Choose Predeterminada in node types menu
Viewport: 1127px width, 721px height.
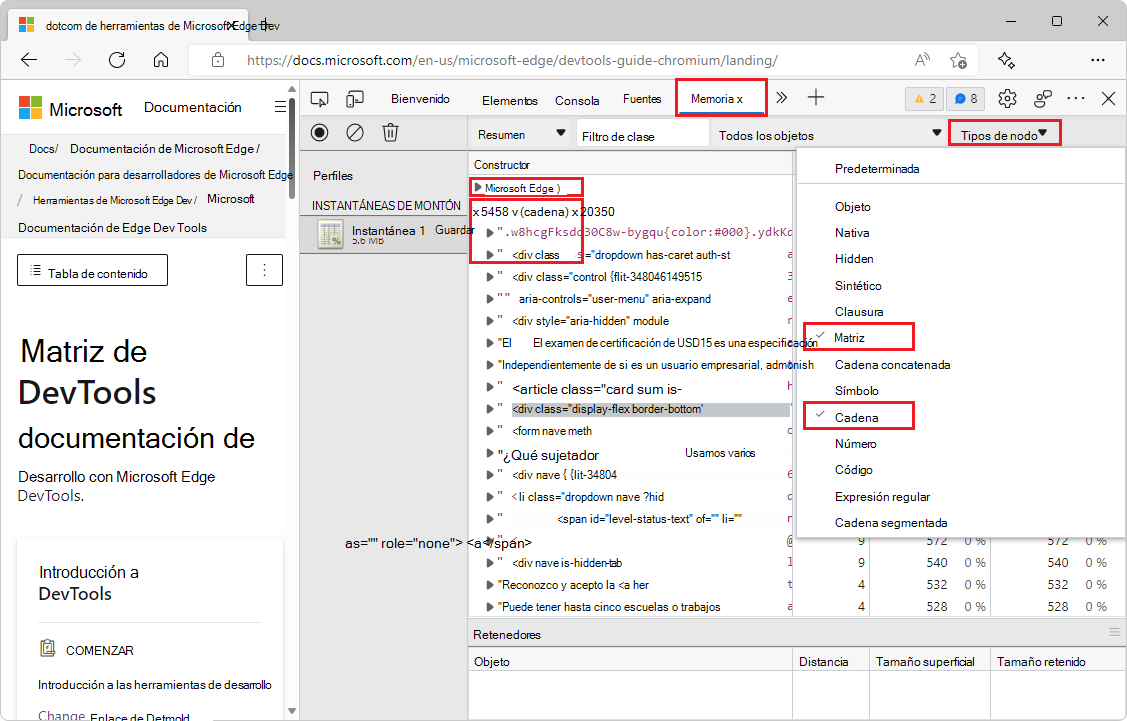pyautogui.click(x=877, y=169)
